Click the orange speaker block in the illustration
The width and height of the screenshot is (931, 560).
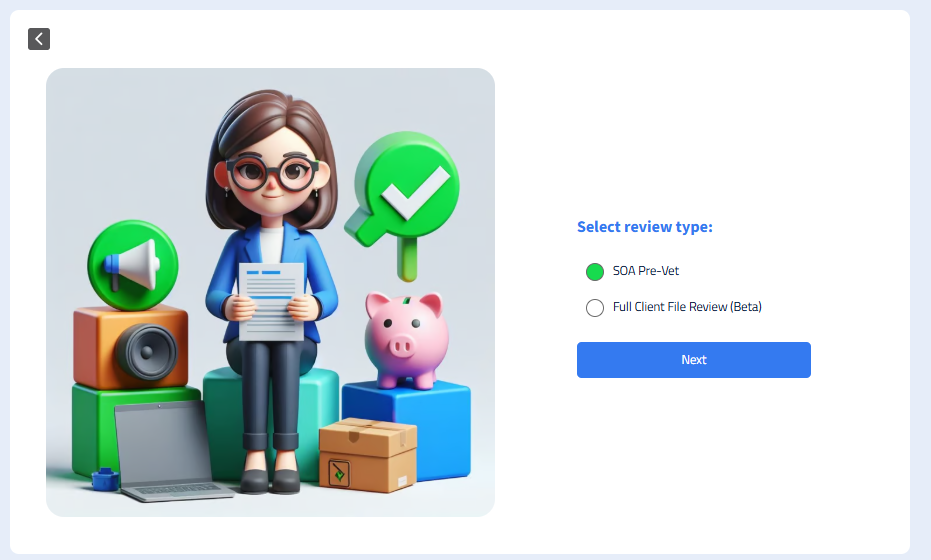(131, 346)
